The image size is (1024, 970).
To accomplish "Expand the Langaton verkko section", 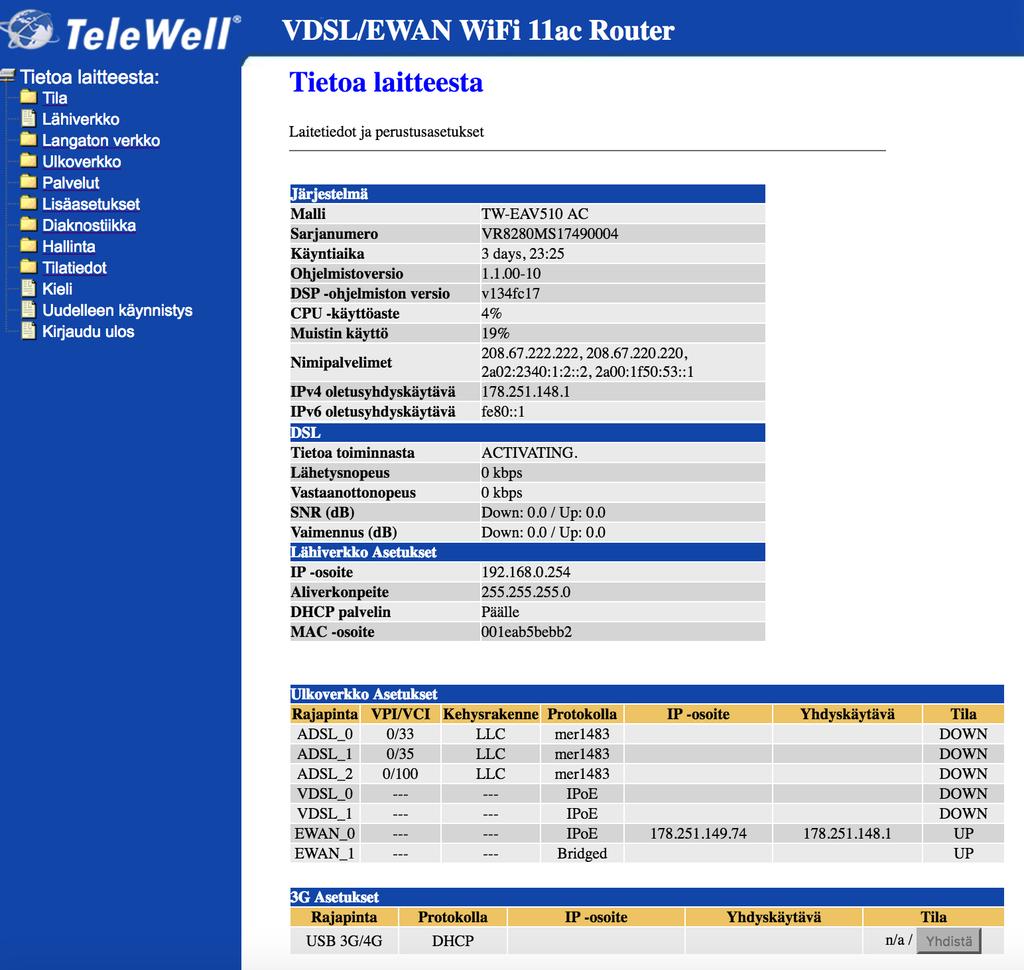I will point(101,140).
